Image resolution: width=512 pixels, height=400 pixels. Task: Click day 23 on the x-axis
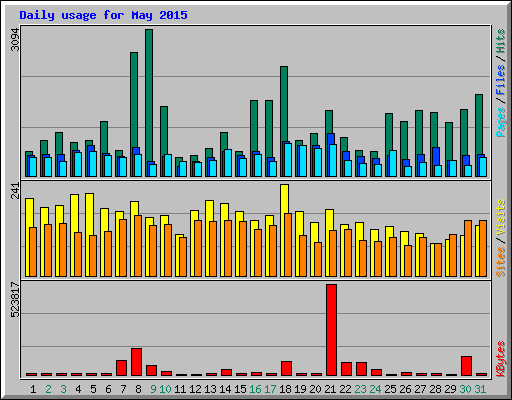tap(360, 389)
